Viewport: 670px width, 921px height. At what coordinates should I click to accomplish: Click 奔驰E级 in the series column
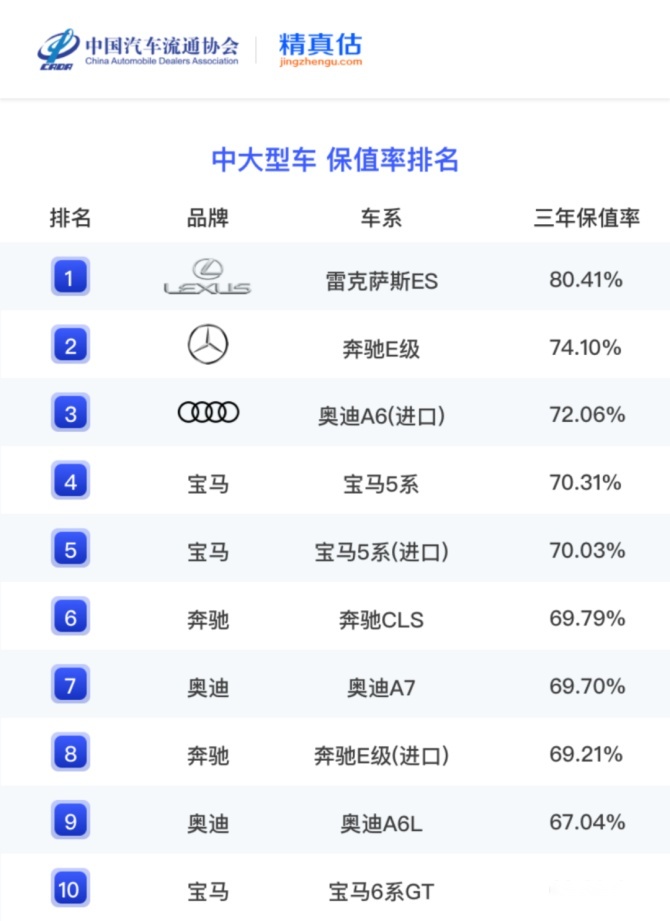382,349
